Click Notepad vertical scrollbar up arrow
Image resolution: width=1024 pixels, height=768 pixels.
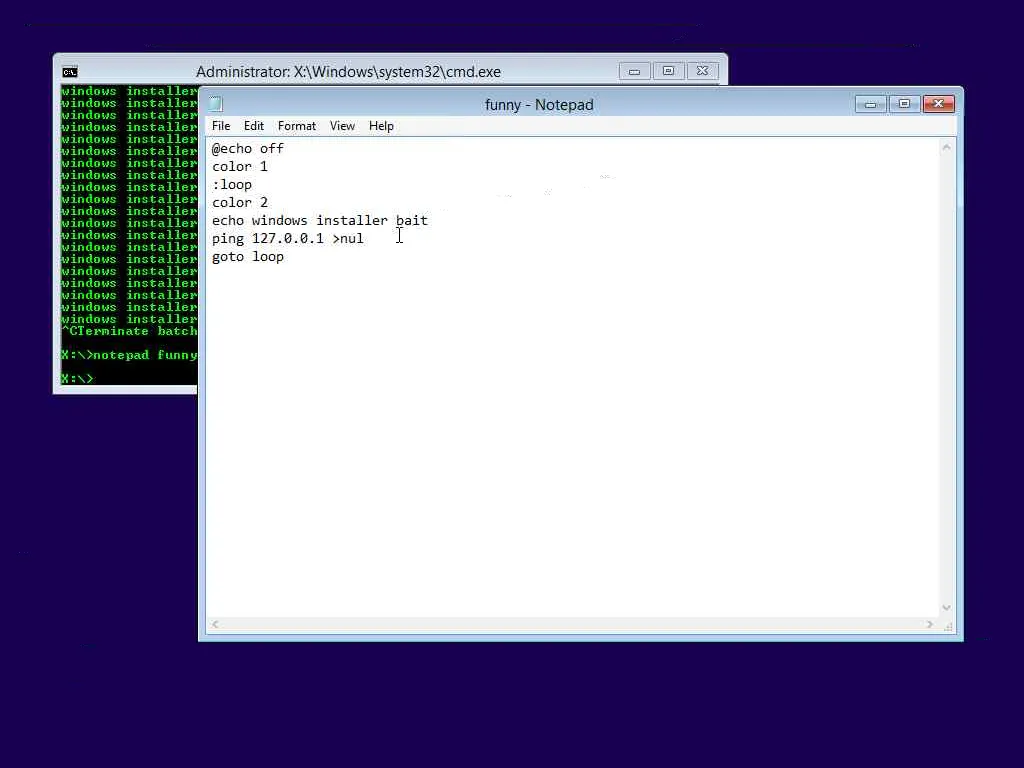click(946, 148)
